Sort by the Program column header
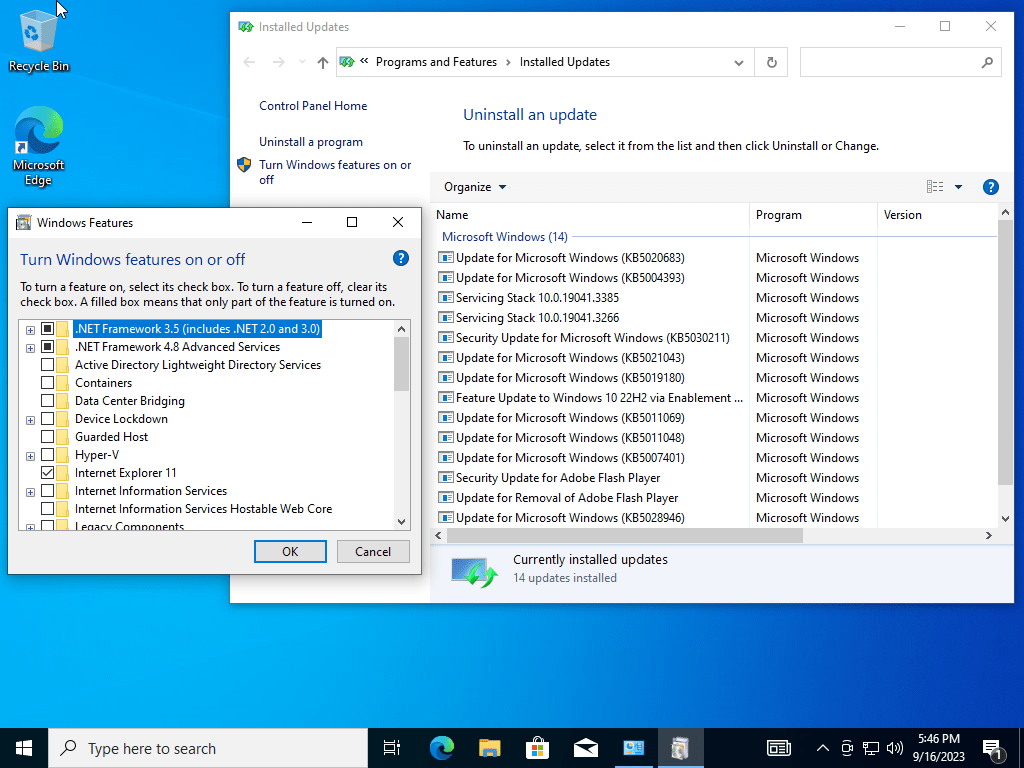 tap(813, 215)
